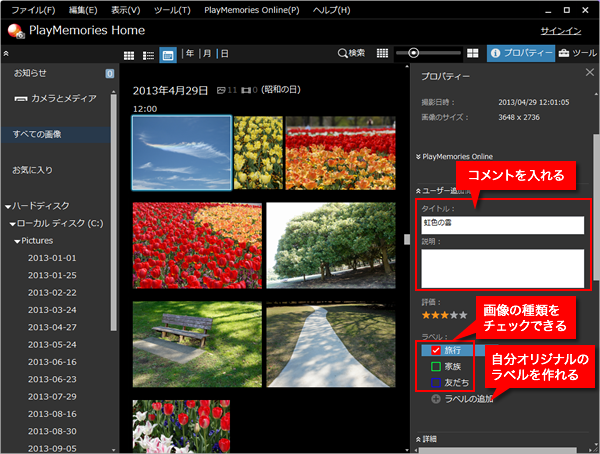This screenshot has height=454, width=600.
Task: Expand the PlayMemories Online section
Action: point(418,157)
